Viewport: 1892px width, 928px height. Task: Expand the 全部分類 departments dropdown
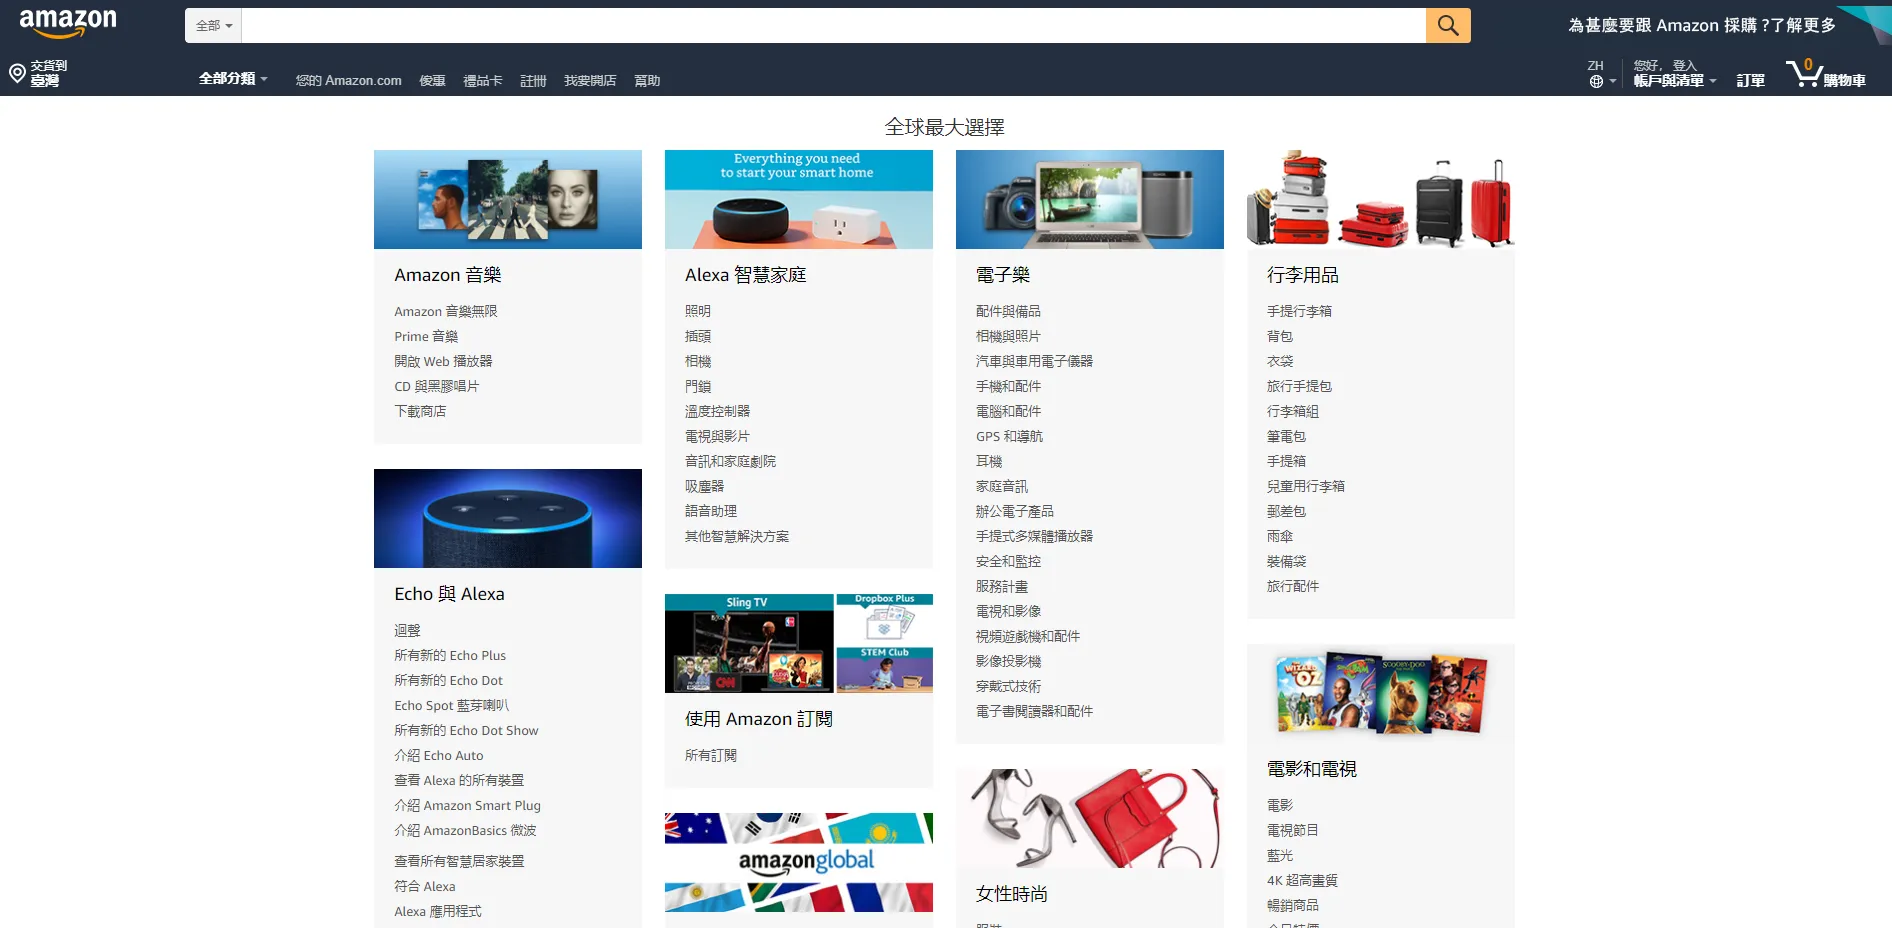[x=233, y=78]
